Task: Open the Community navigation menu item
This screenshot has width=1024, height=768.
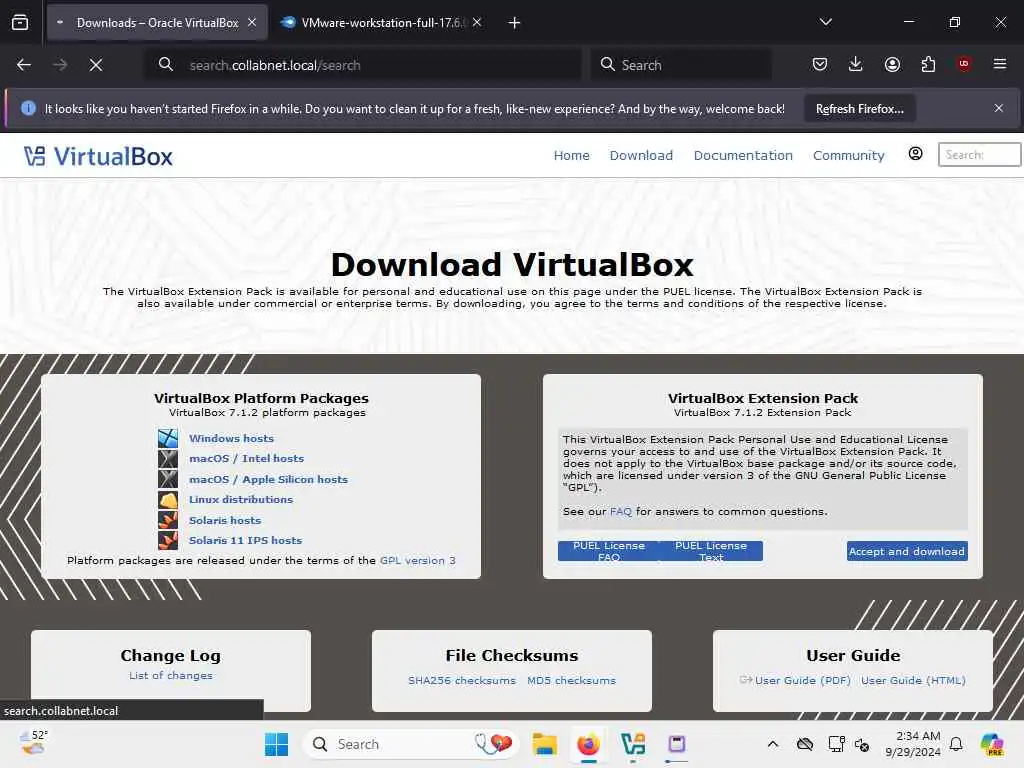Action: [848, 155]
